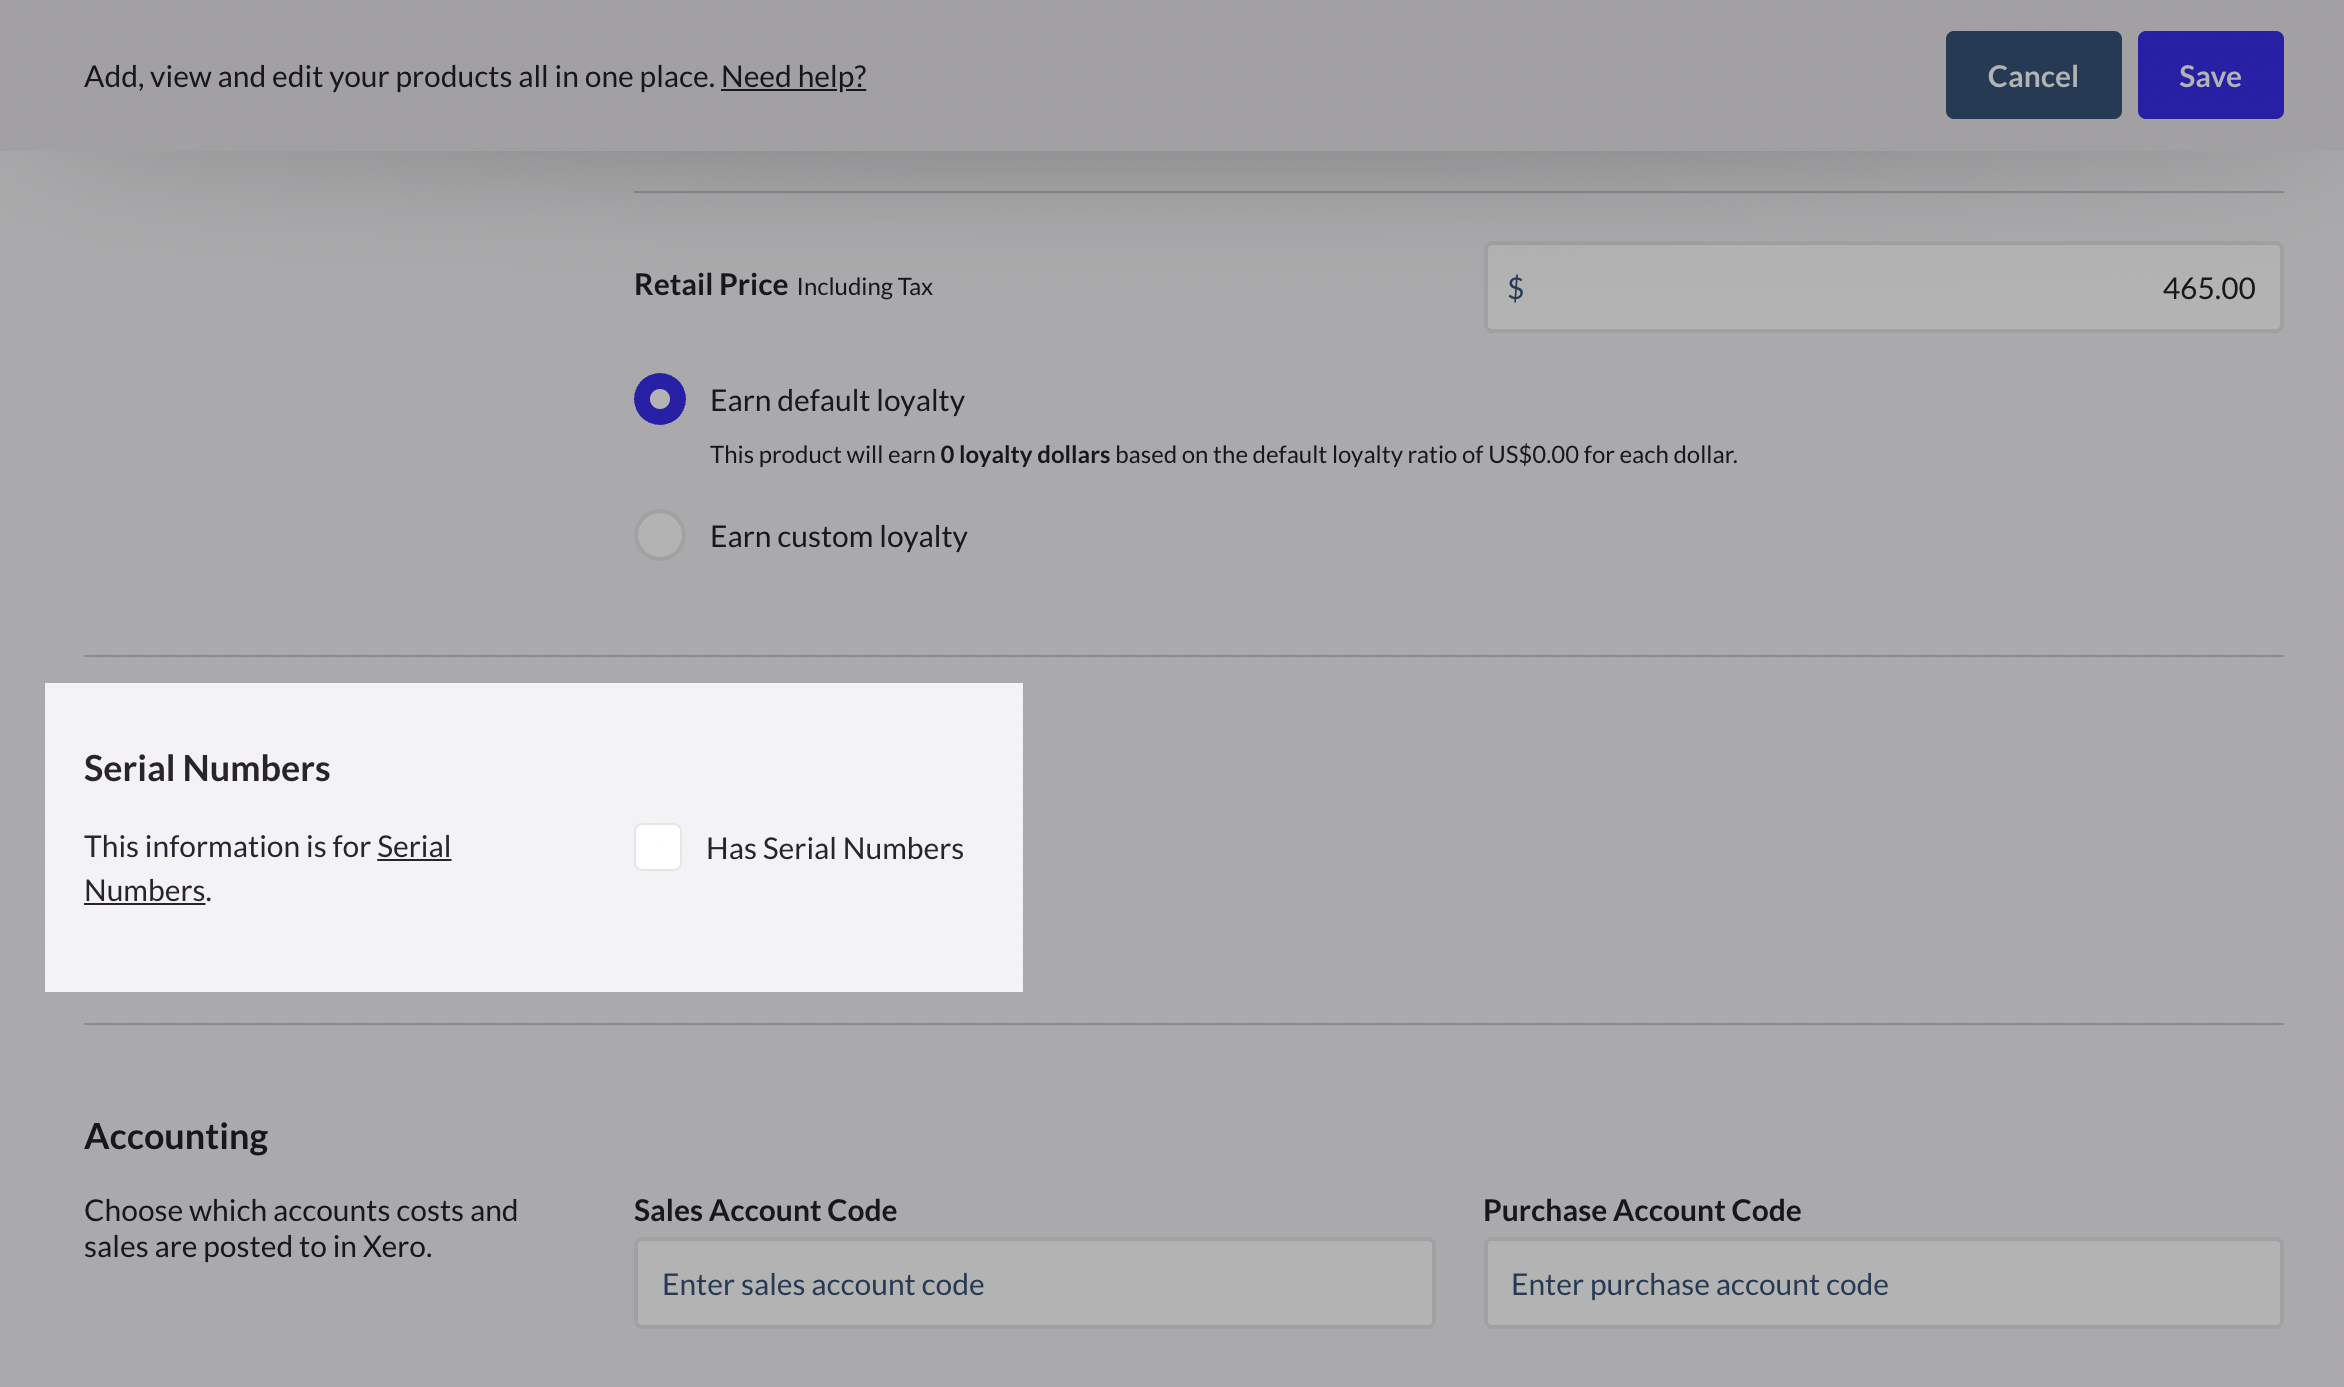Cancel editing the product
2344x1387 pixels.
click(x=2033, y=75)
